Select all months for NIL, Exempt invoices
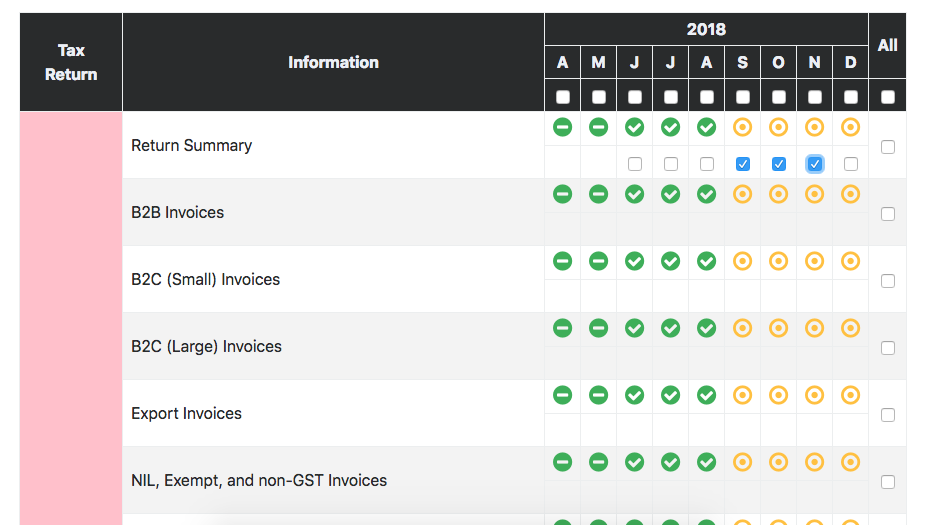The image size is (925, 525). (888, 482)
